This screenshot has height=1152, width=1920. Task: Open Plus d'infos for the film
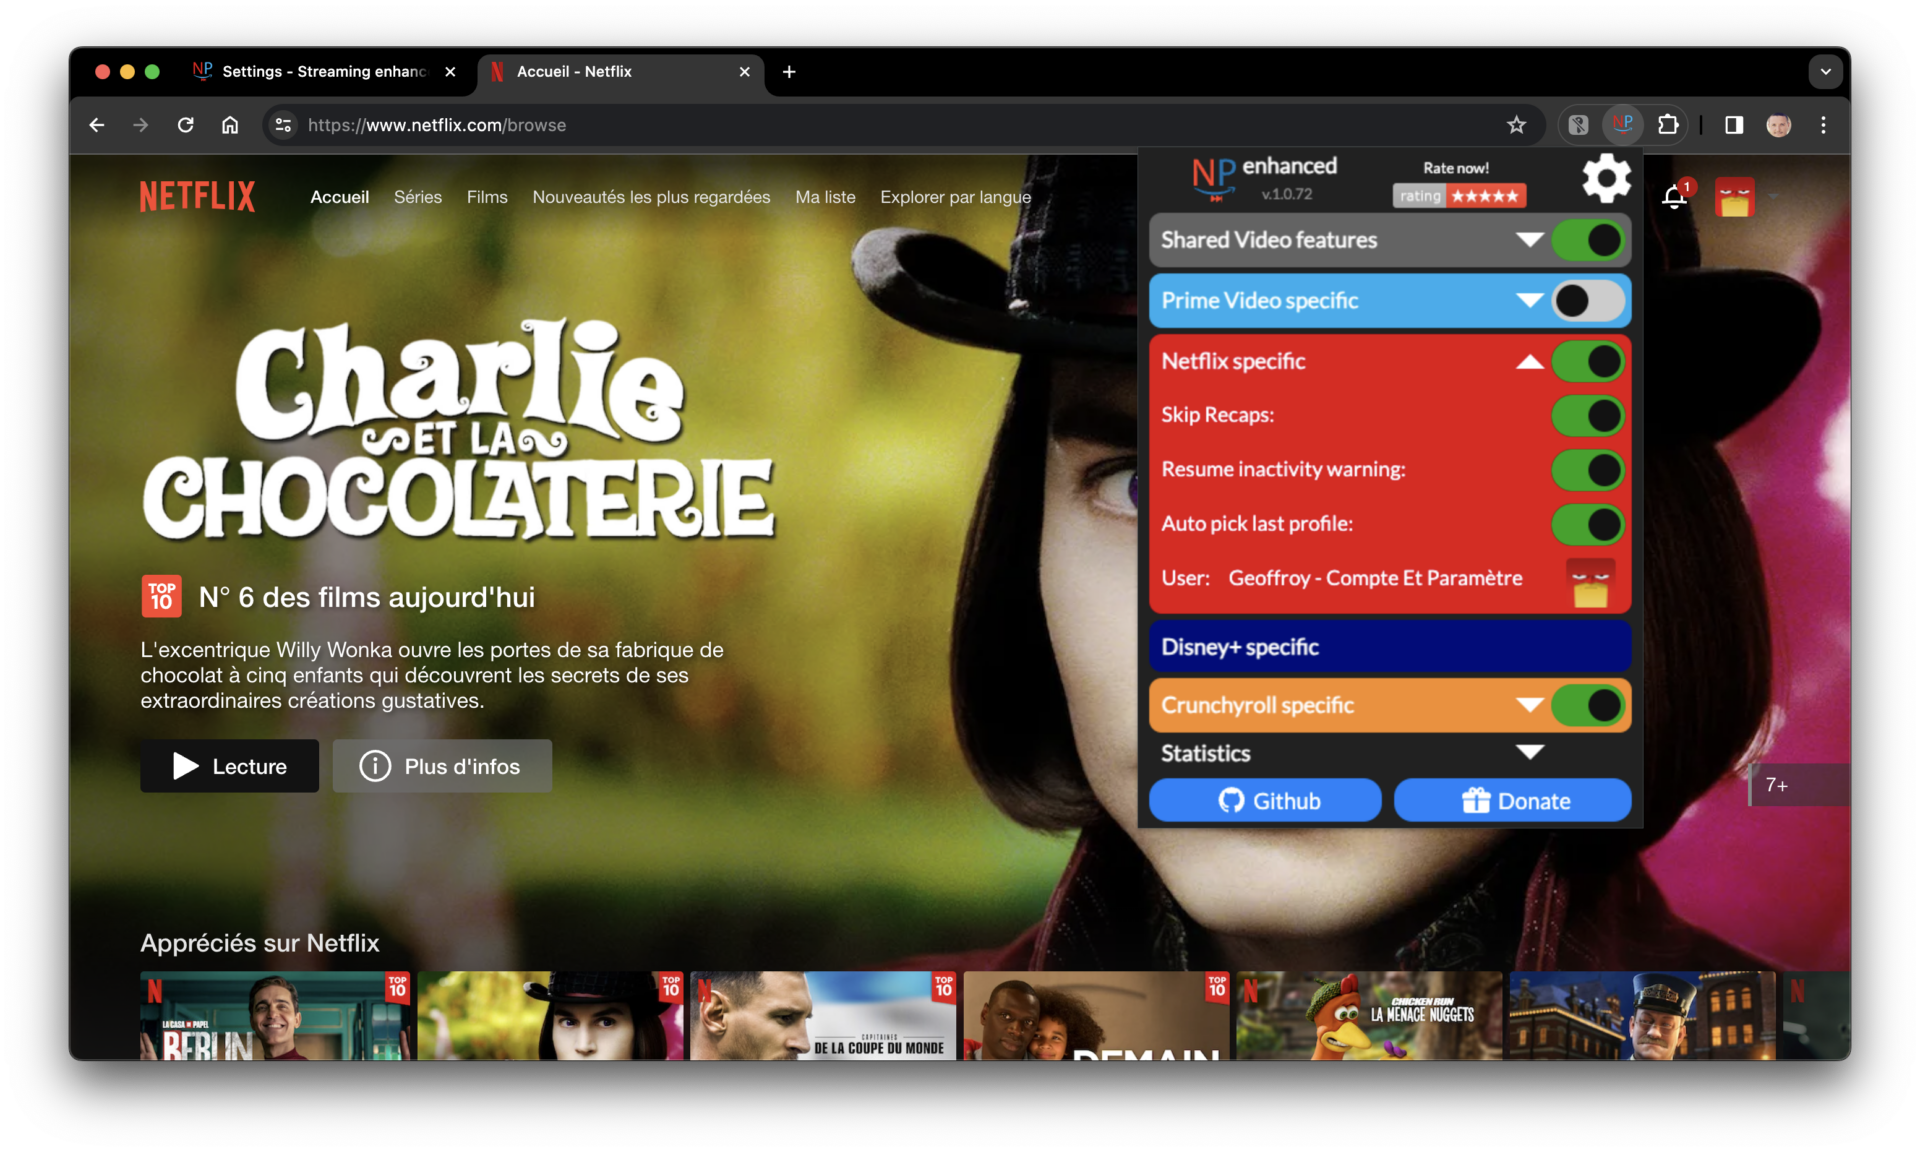click(x=442, y=766)
